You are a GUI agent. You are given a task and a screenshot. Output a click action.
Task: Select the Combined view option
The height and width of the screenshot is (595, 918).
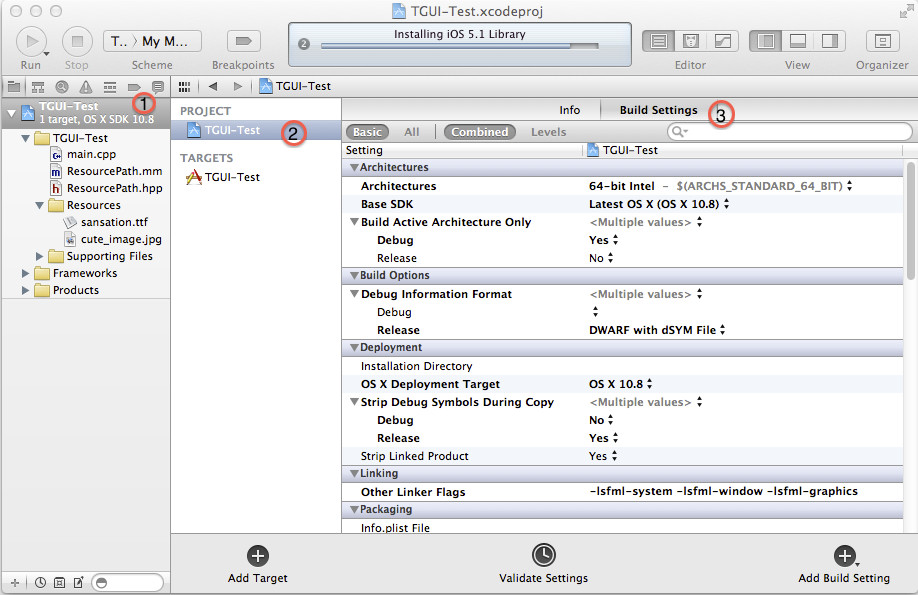pyautogui.click(x=479, y=132)
